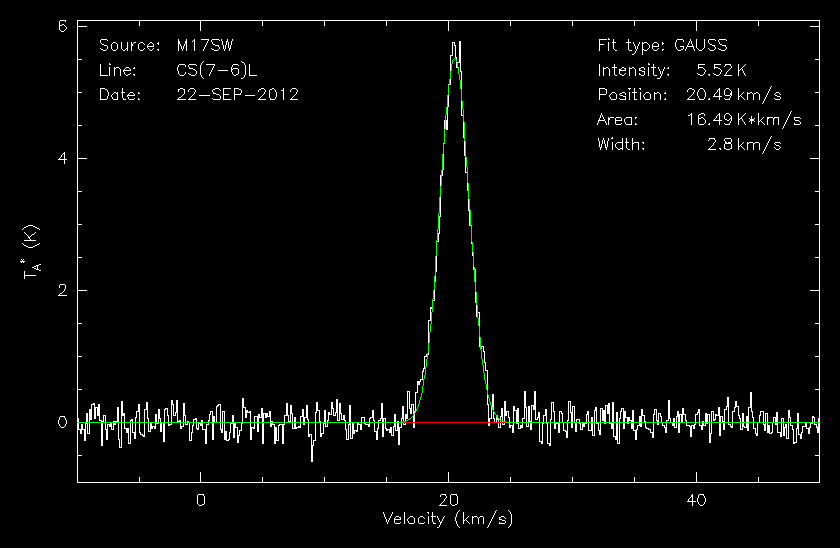Select the 'Width:' label
This screenshot has width=840, height=548.
pos(621,145)
